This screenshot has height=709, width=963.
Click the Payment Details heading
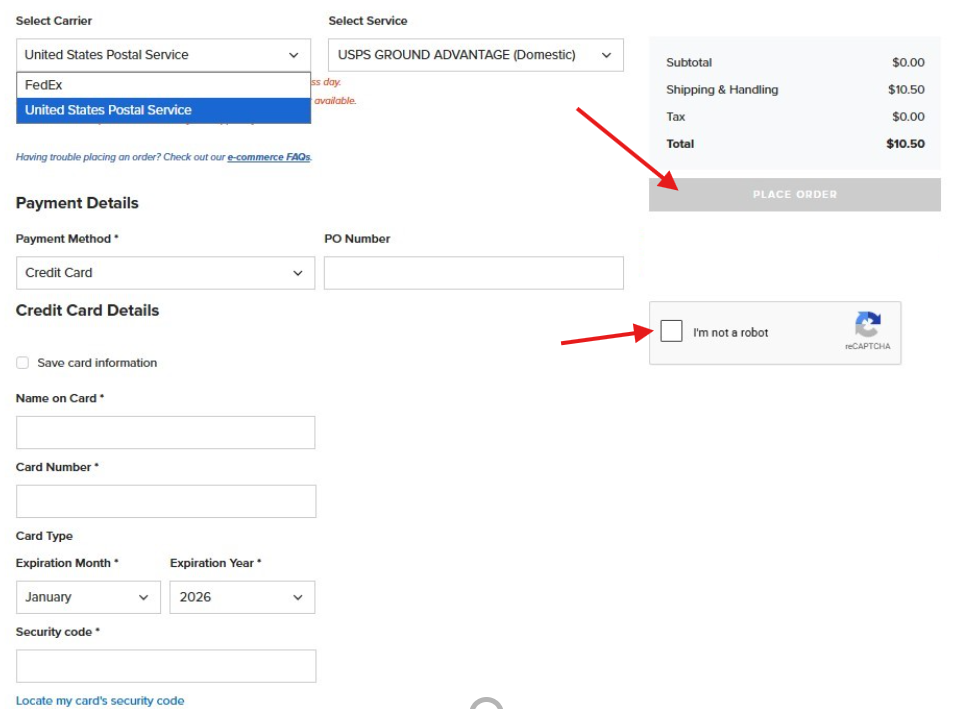77,203
